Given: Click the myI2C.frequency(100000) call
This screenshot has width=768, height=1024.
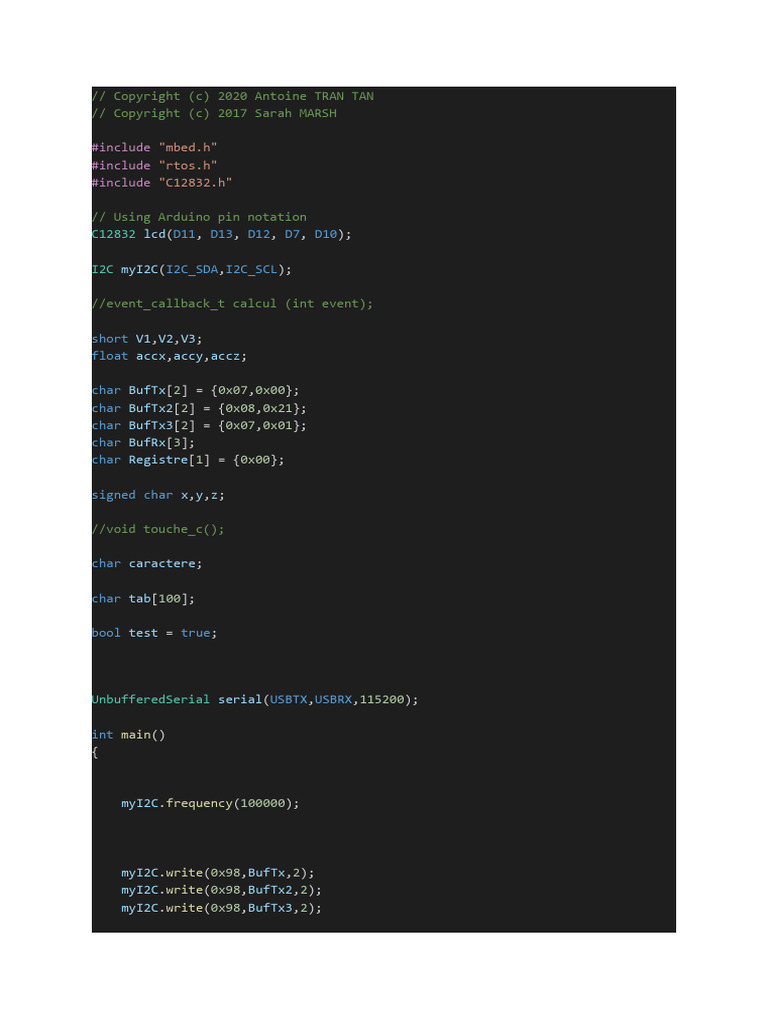Looking at the screenshot, I should 210,803.
